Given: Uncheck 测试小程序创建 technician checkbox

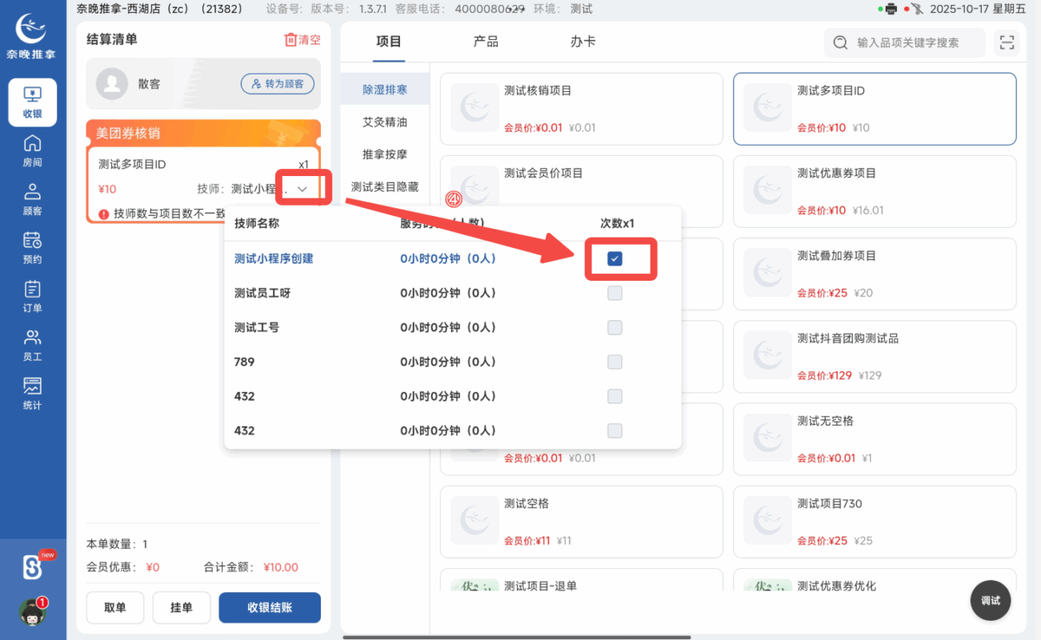Looking at the screenshot, I should click(614, 258).
